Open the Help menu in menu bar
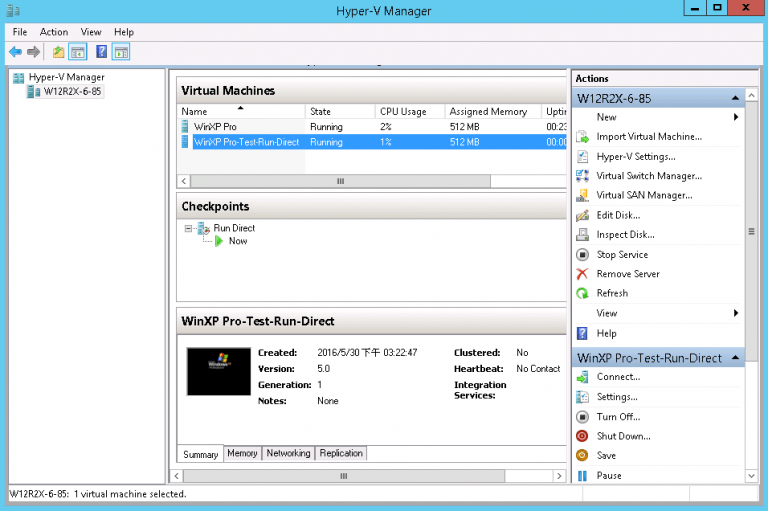The height and width of the screenshot is (511, 768). point(124,32)
